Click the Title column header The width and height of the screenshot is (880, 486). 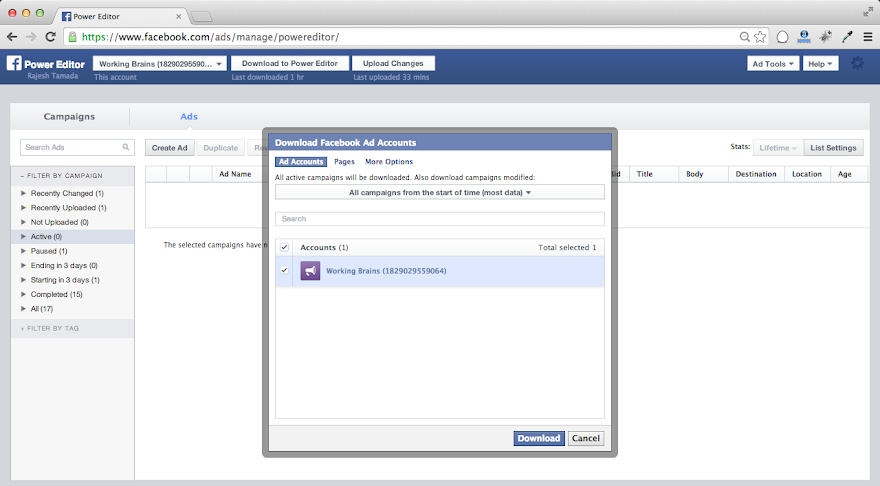pyautogui.click(x=644, y=174)
